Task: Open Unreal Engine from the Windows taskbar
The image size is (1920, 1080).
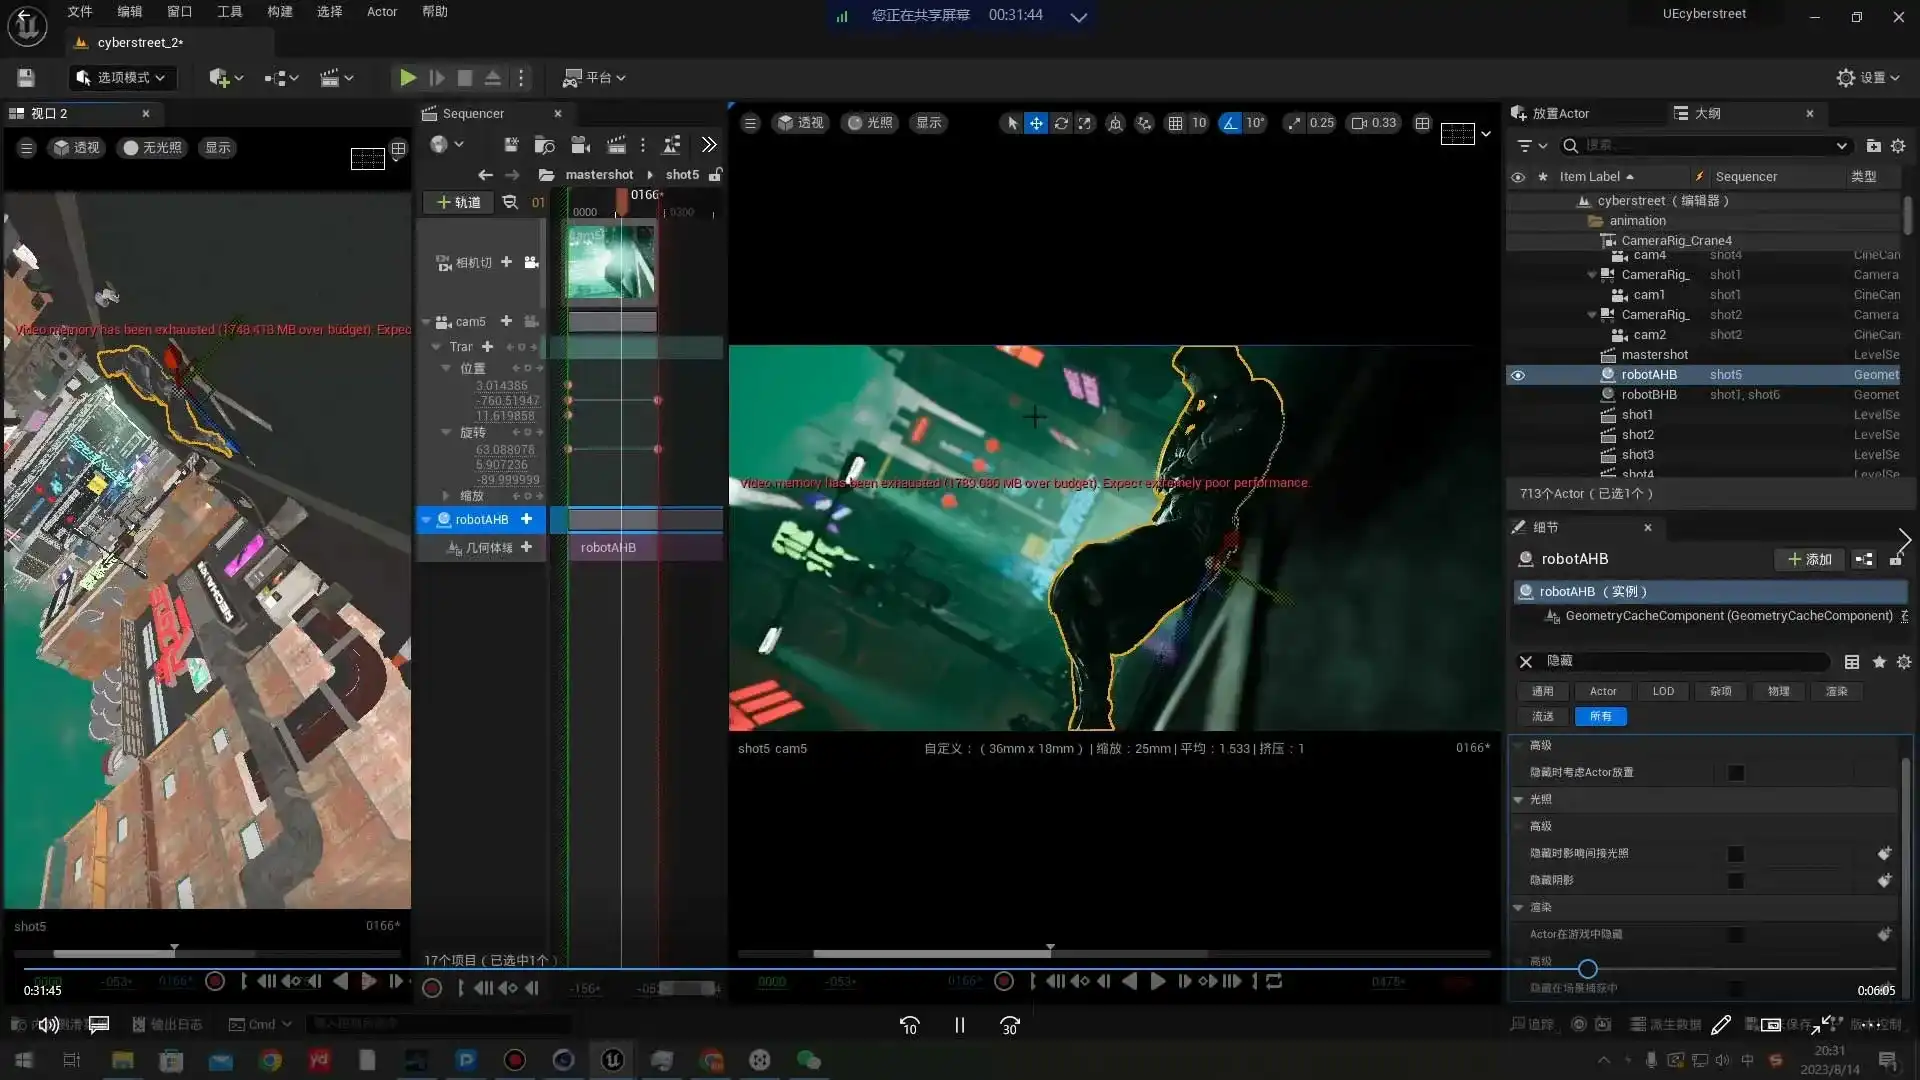Action: pos(612,1060)
